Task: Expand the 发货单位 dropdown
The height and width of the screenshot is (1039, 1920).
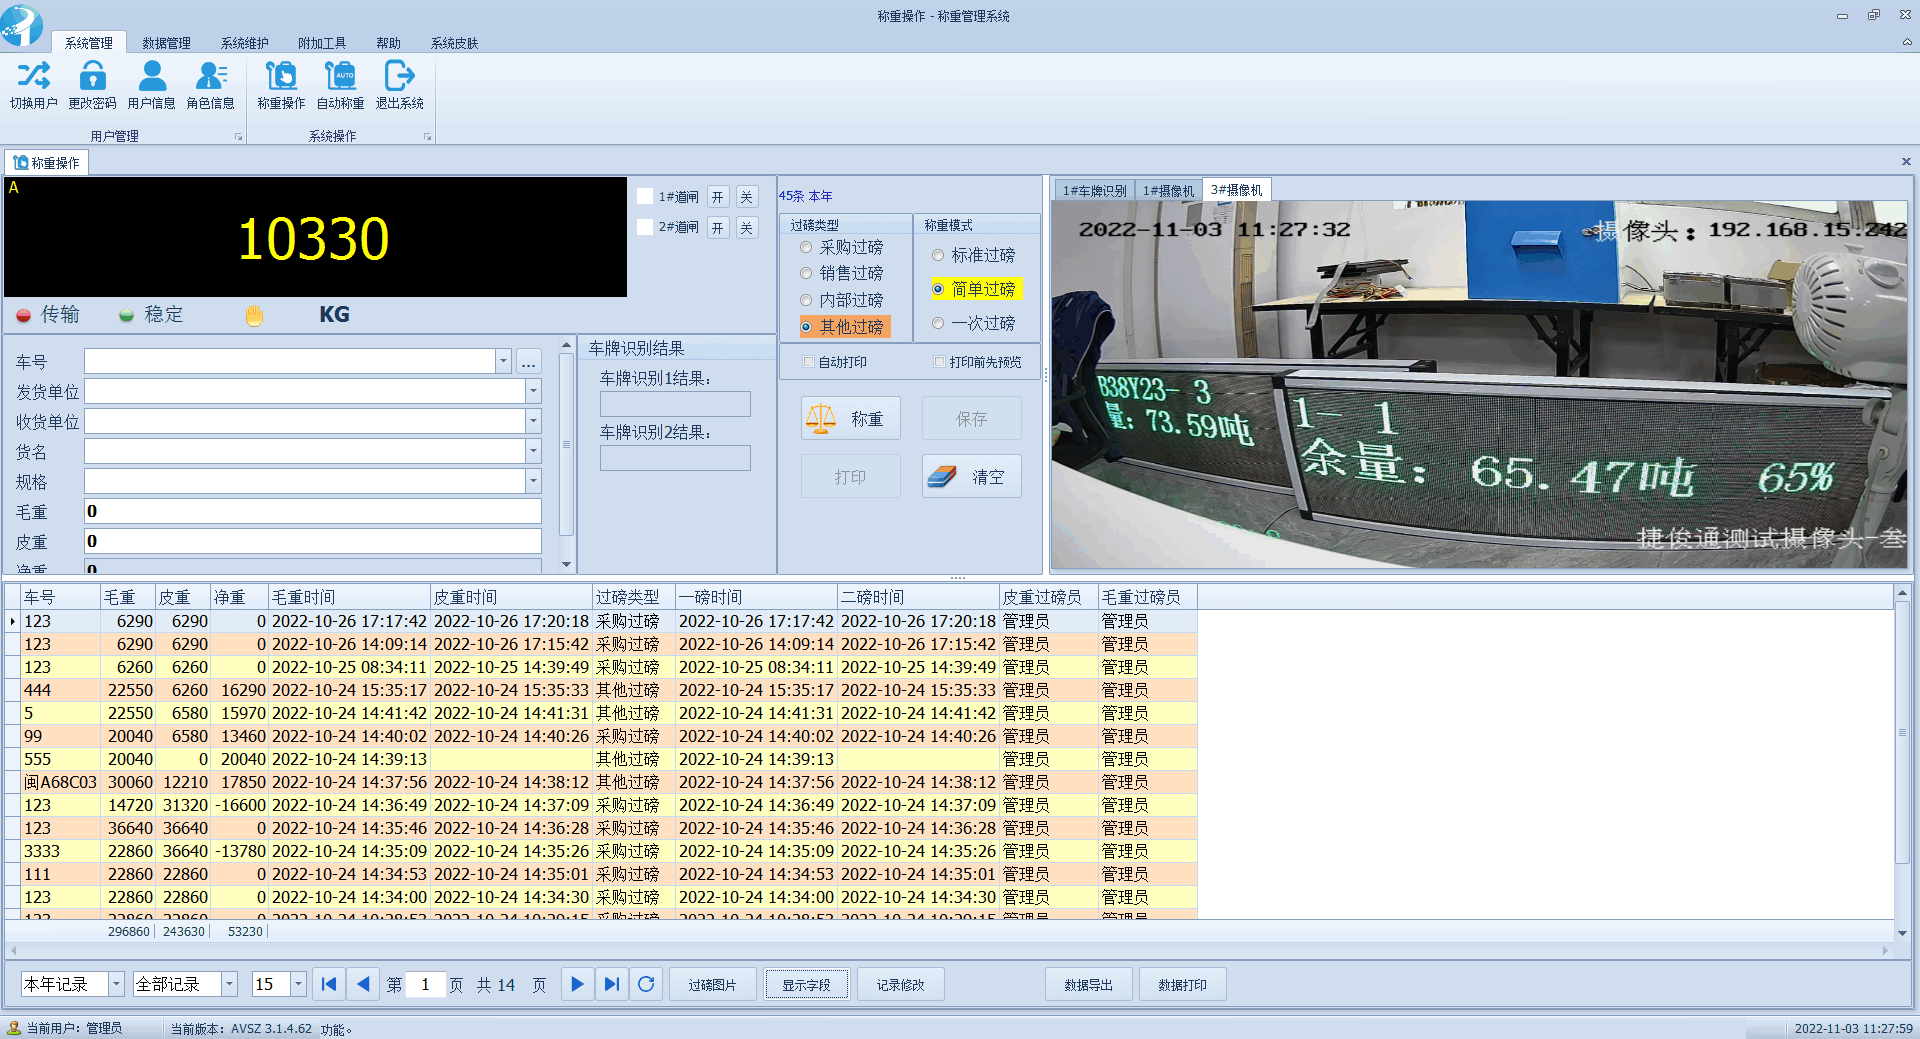Action: coord(533,391)
